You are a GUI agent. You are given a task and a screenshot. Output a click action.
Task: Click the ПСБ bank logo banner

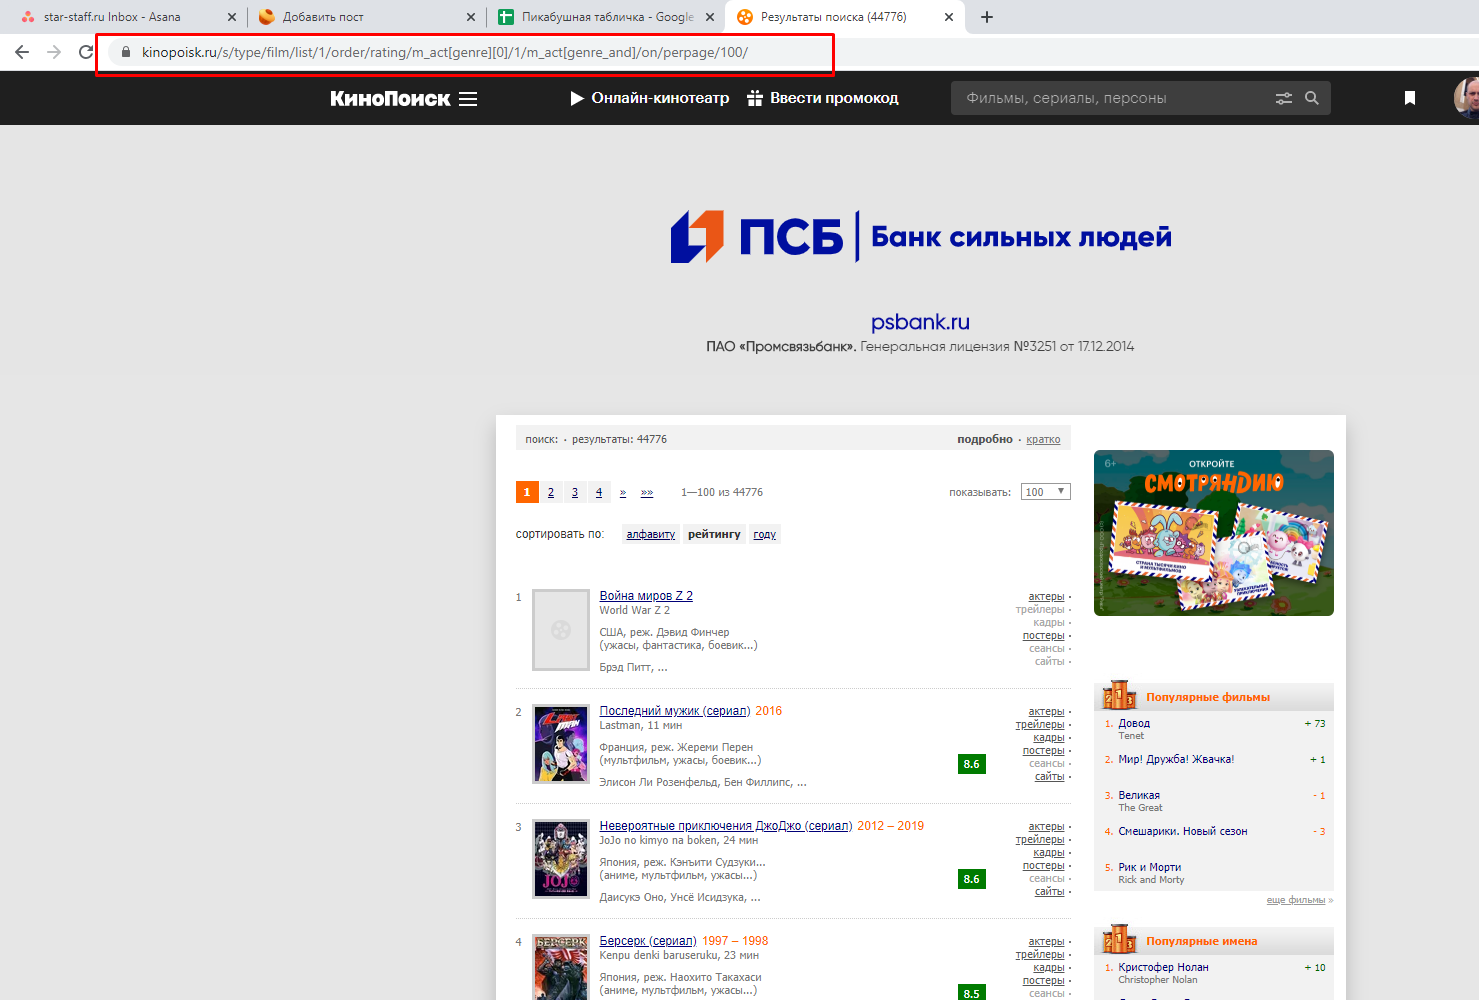[921, 237]
